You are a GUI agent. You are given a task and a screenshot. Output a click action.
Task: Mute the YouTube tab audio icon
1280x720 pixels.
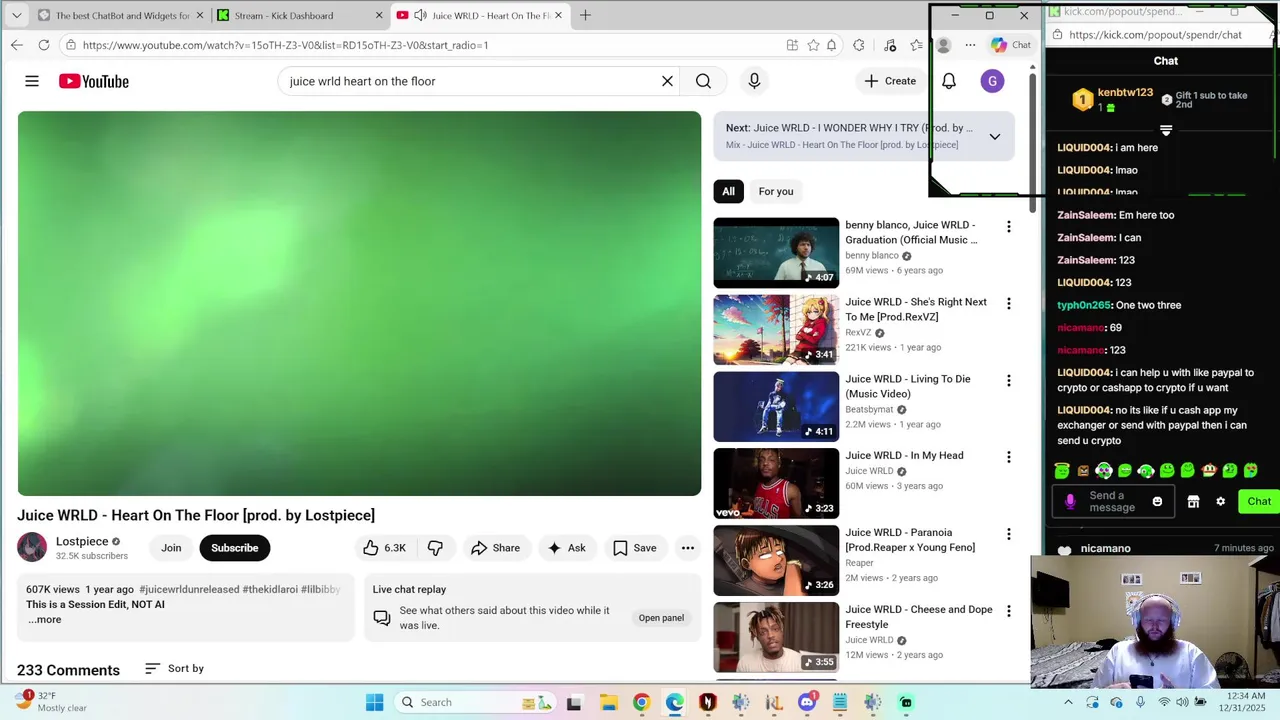420,15
